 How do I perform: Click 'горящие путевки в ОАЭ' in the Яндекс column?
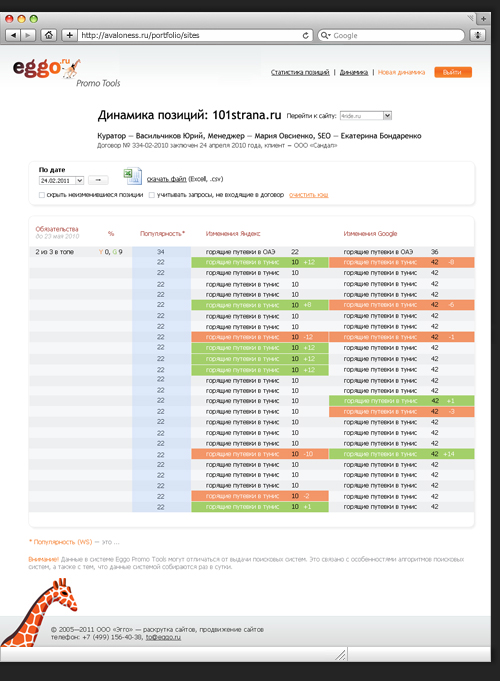(x=240, y=252)
